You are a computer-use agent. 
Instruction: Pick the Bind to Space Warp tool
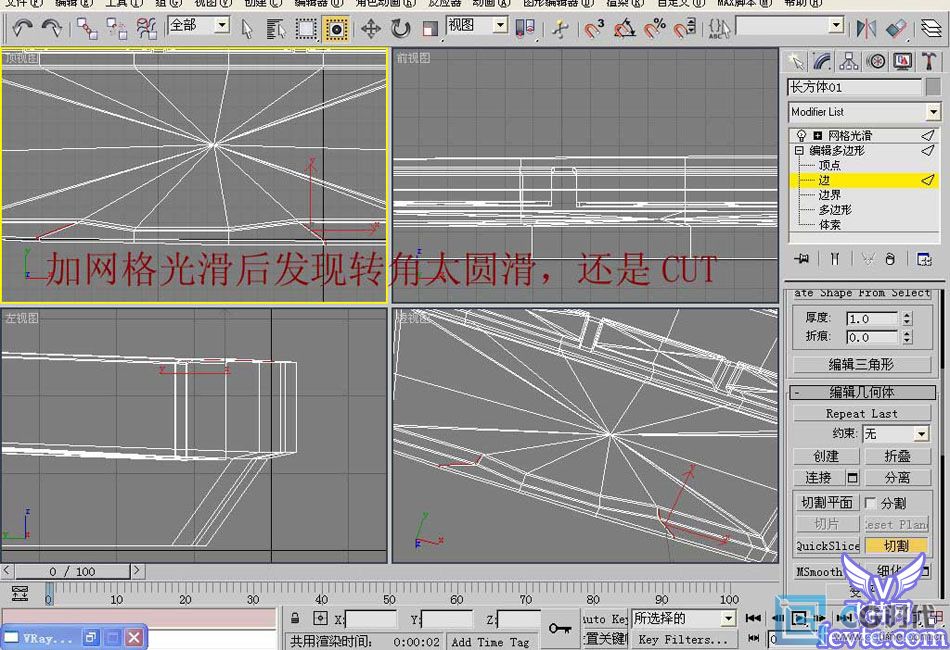click(146, 28)
